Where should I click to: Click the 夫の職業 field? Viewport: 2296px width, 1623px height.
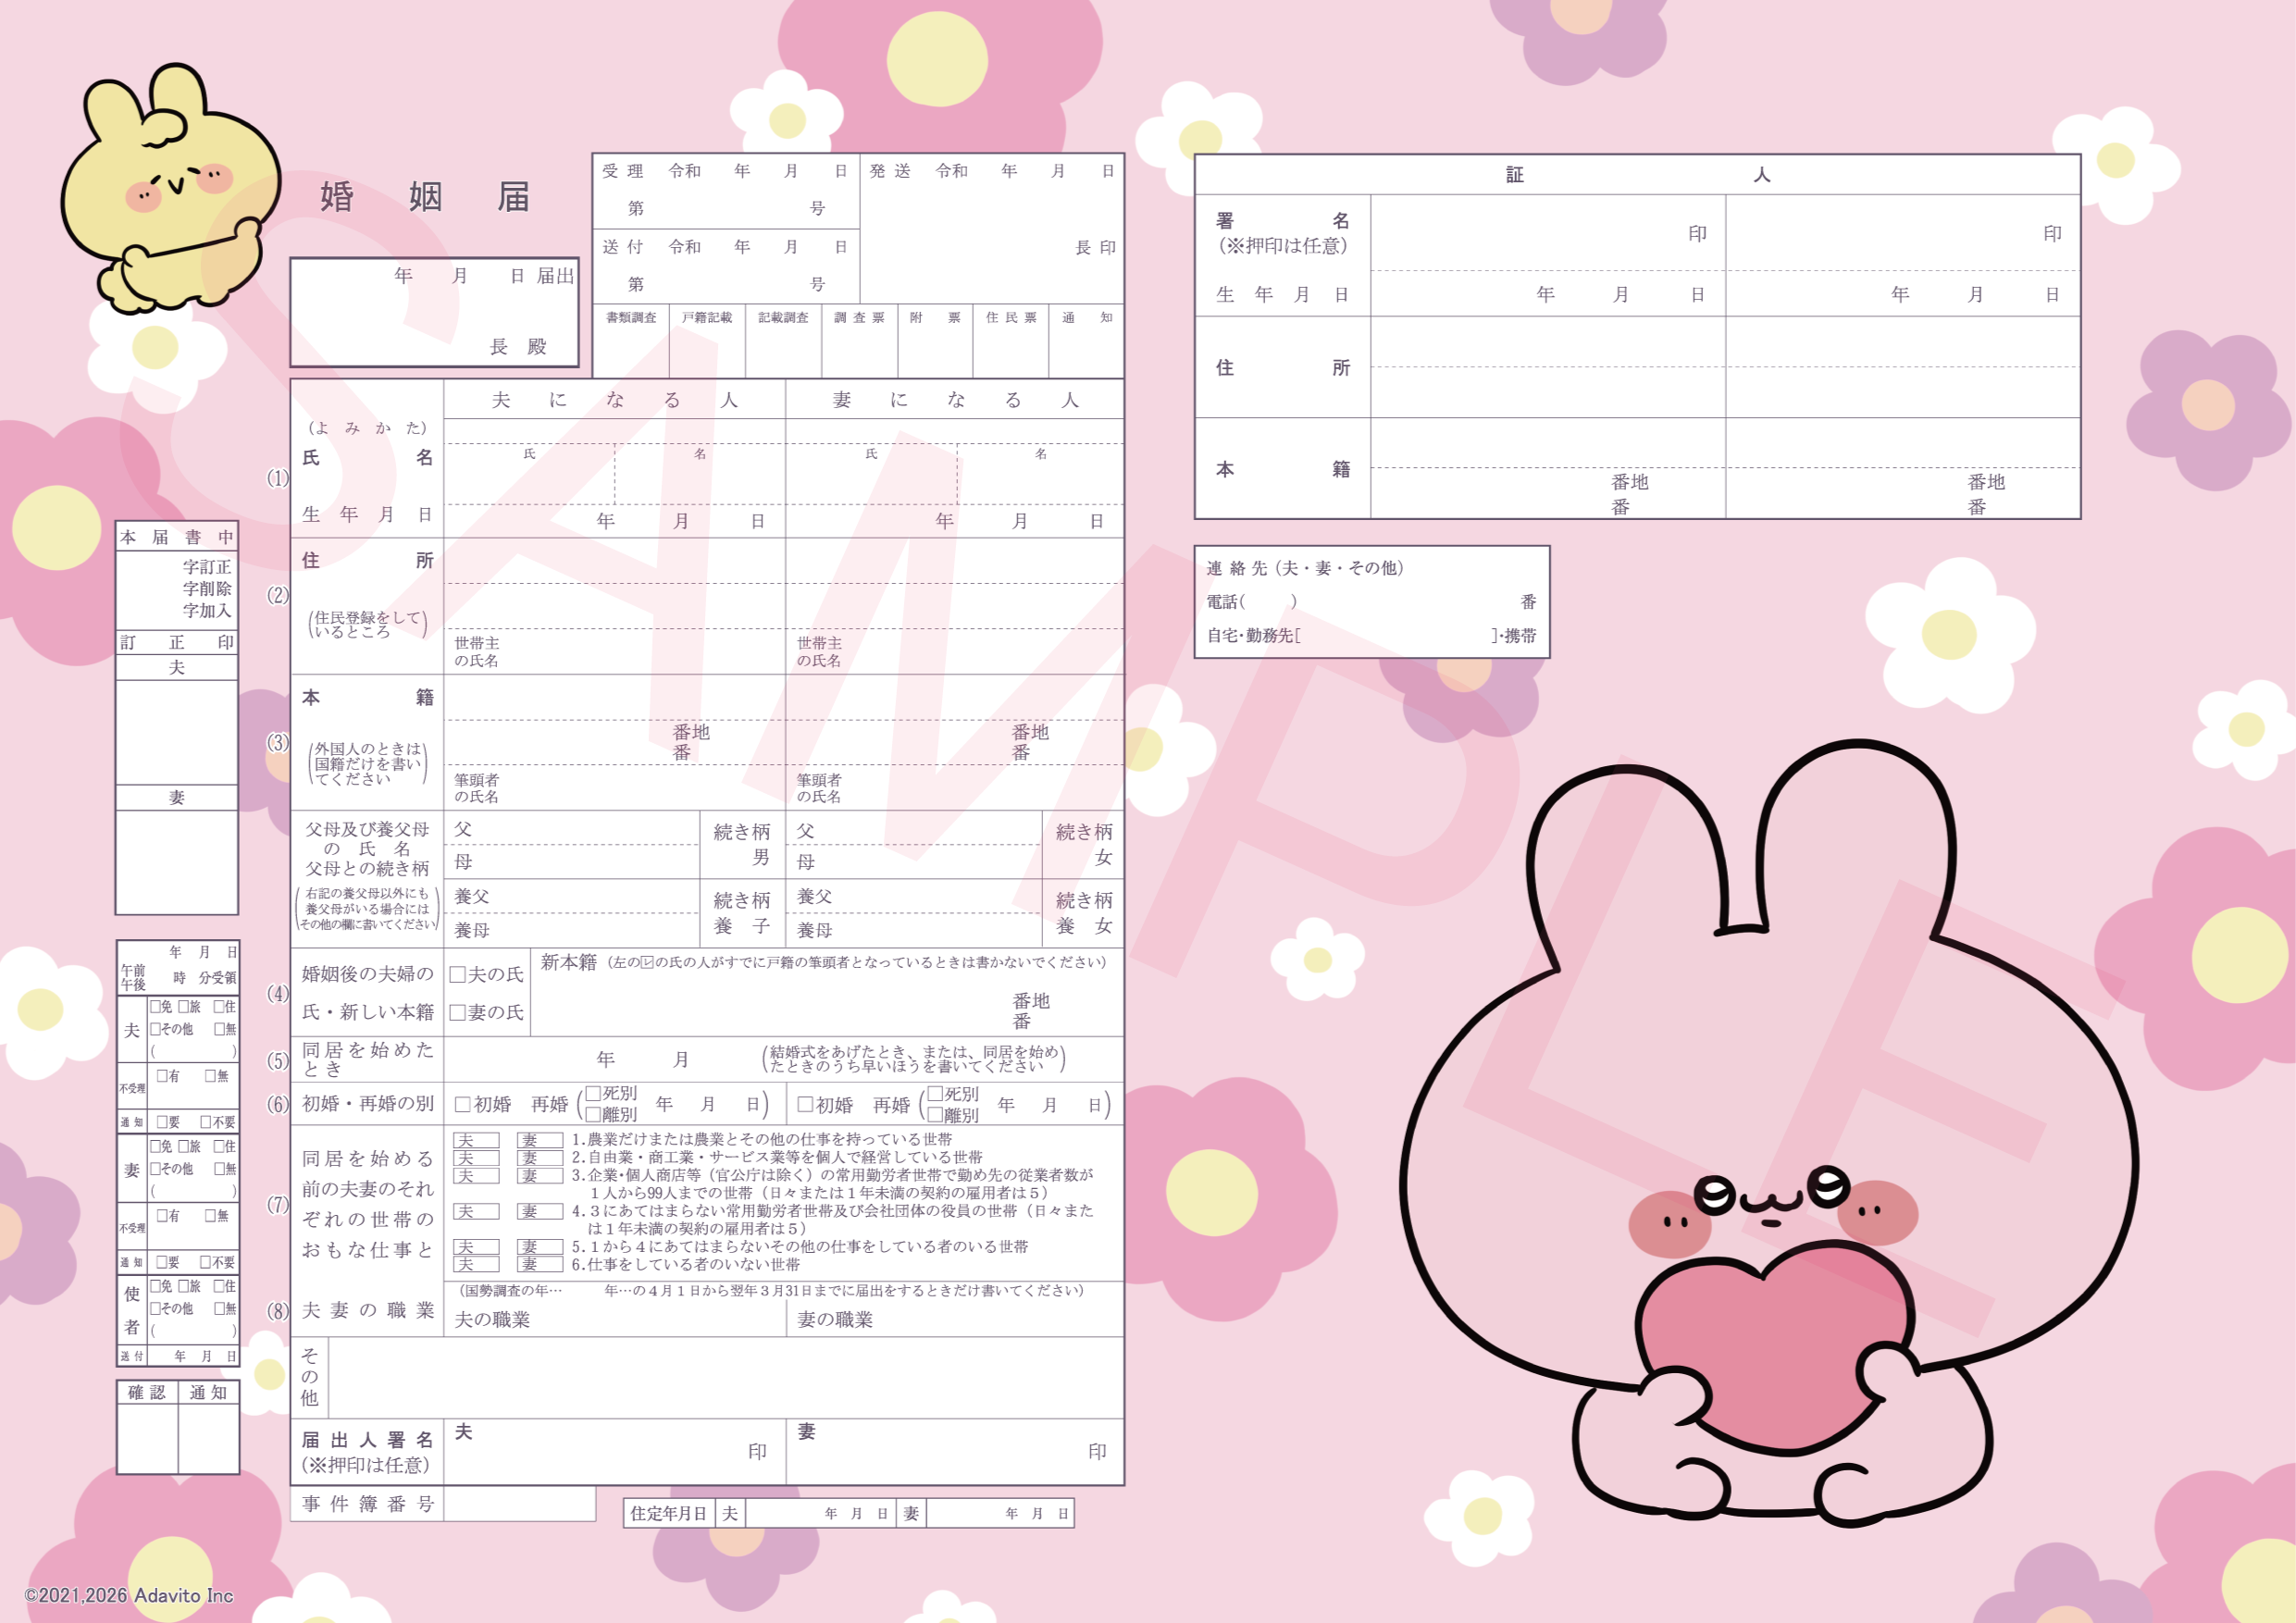pyautogui.click(x=615, y=1319)
